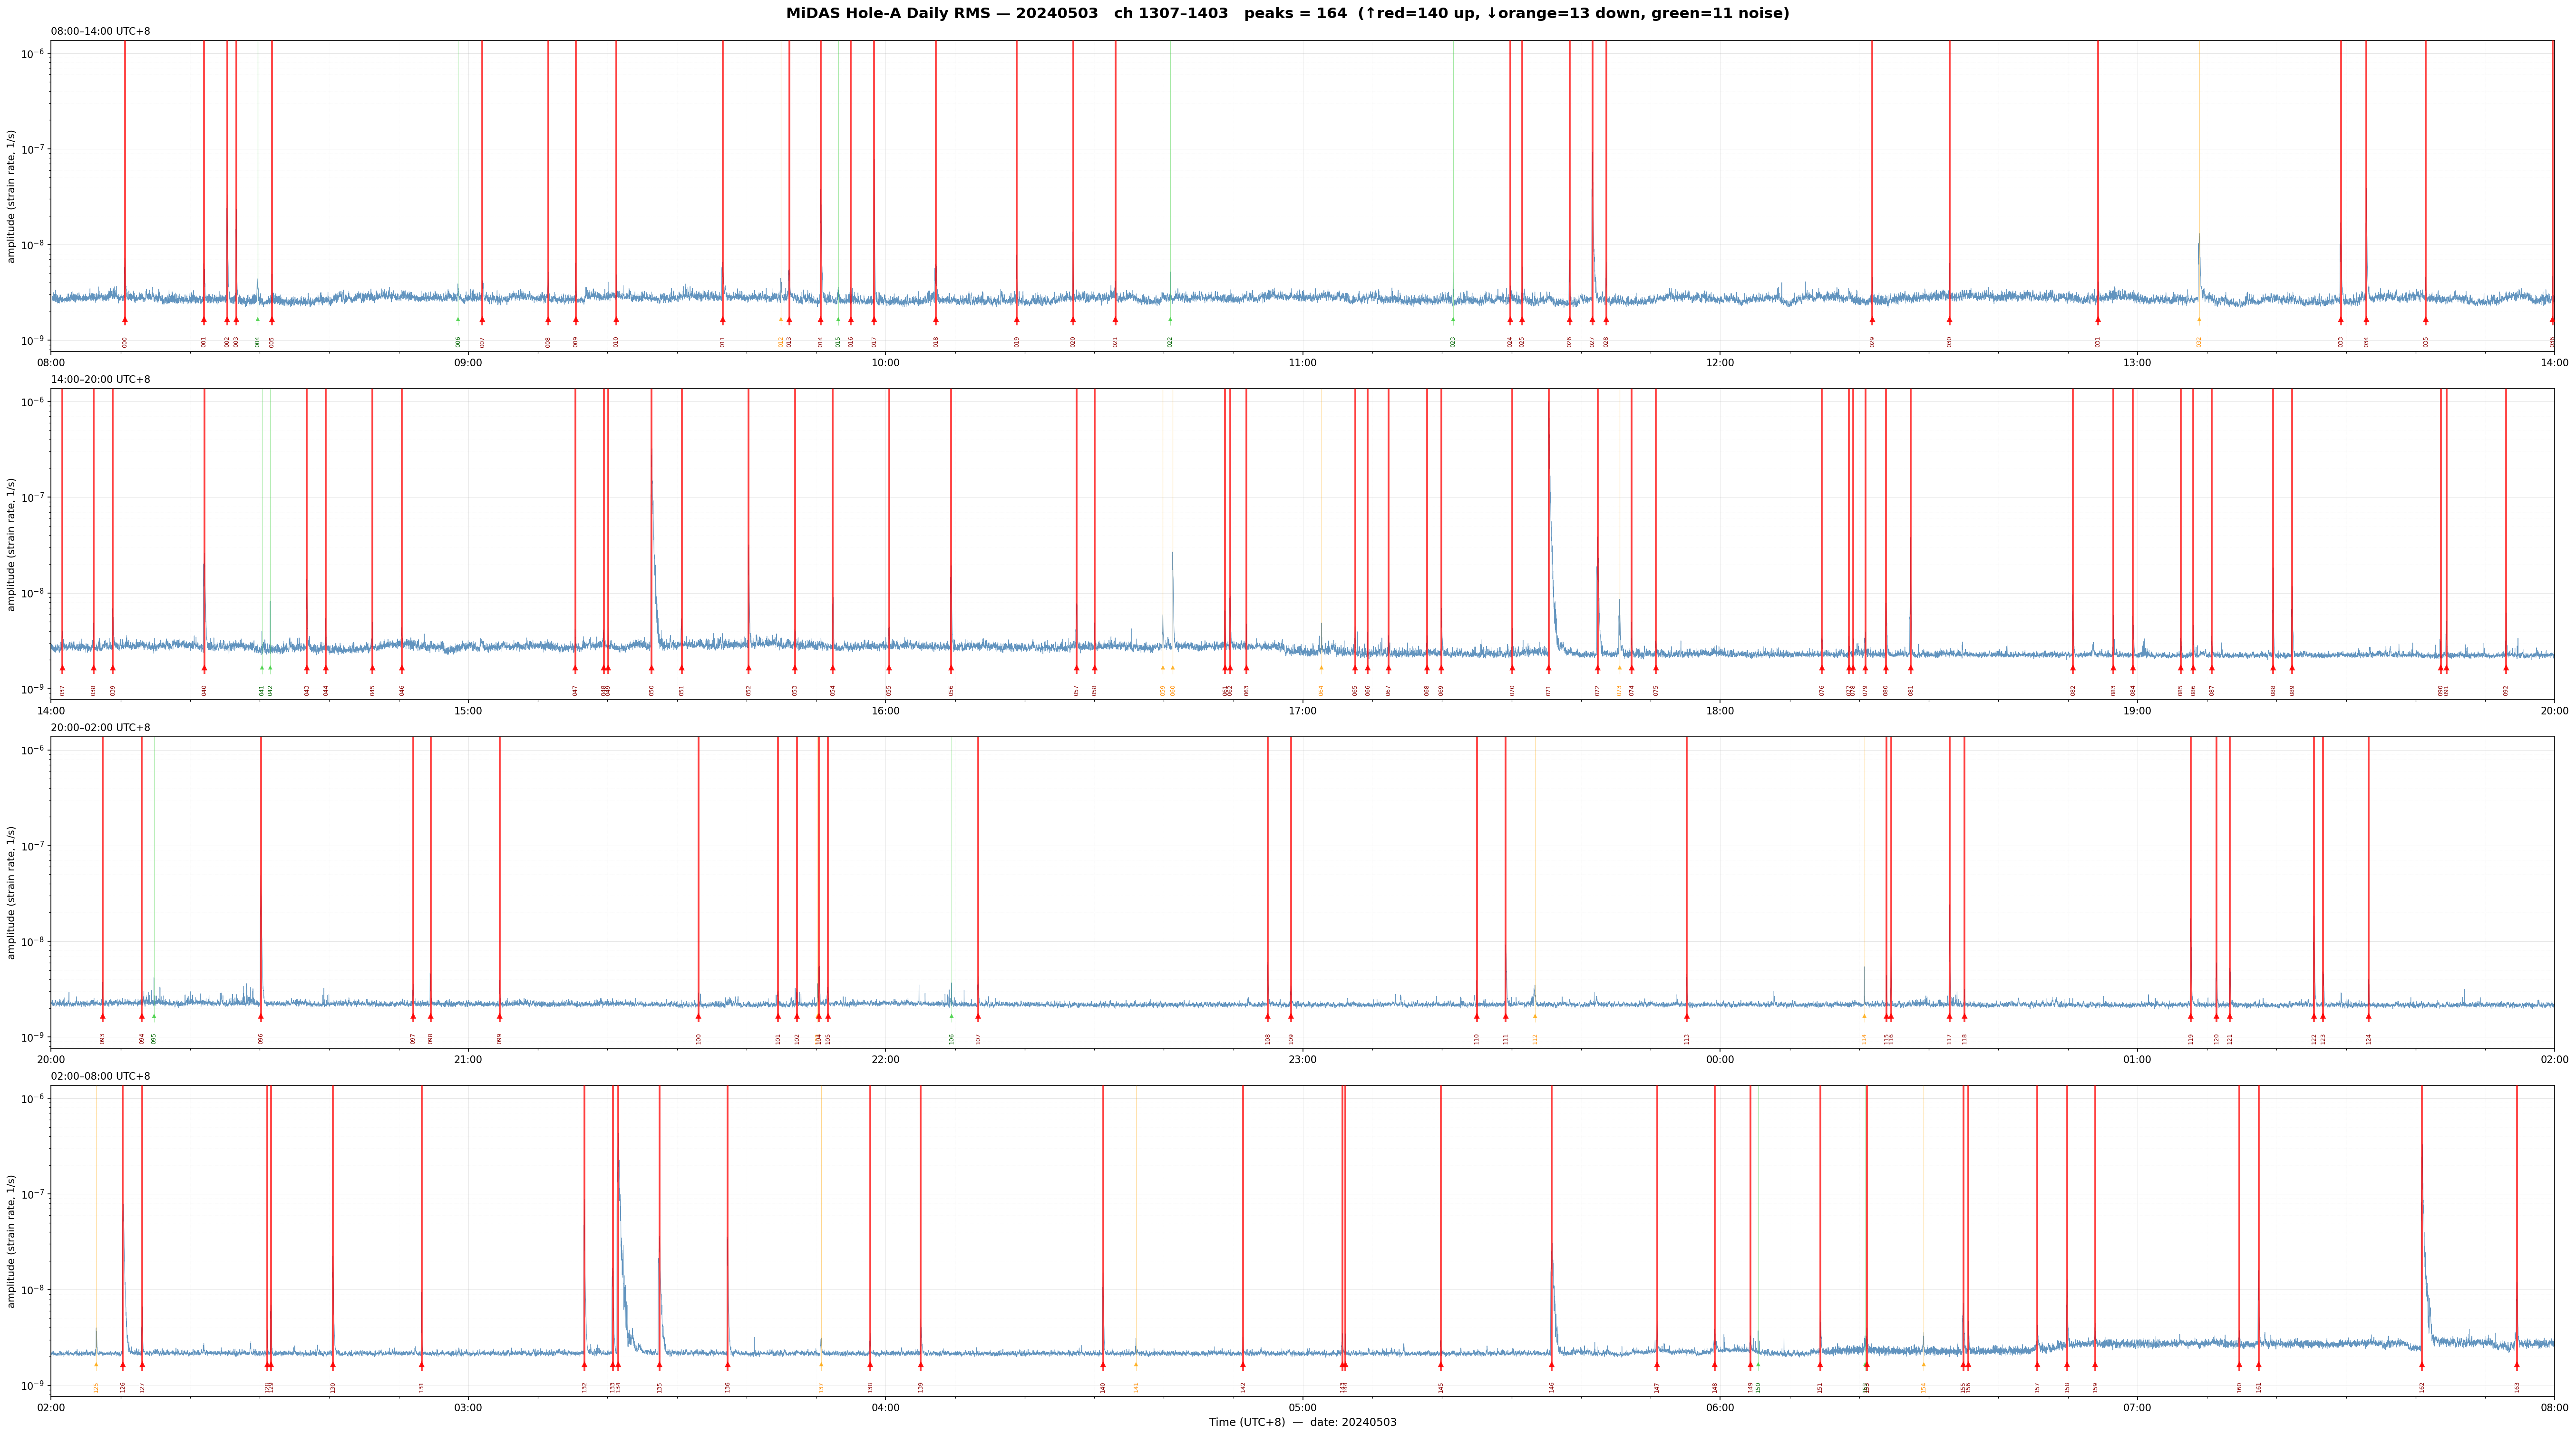Select red peak marker 113
The image size is (2576, 1435).
pos(1687,1017)
